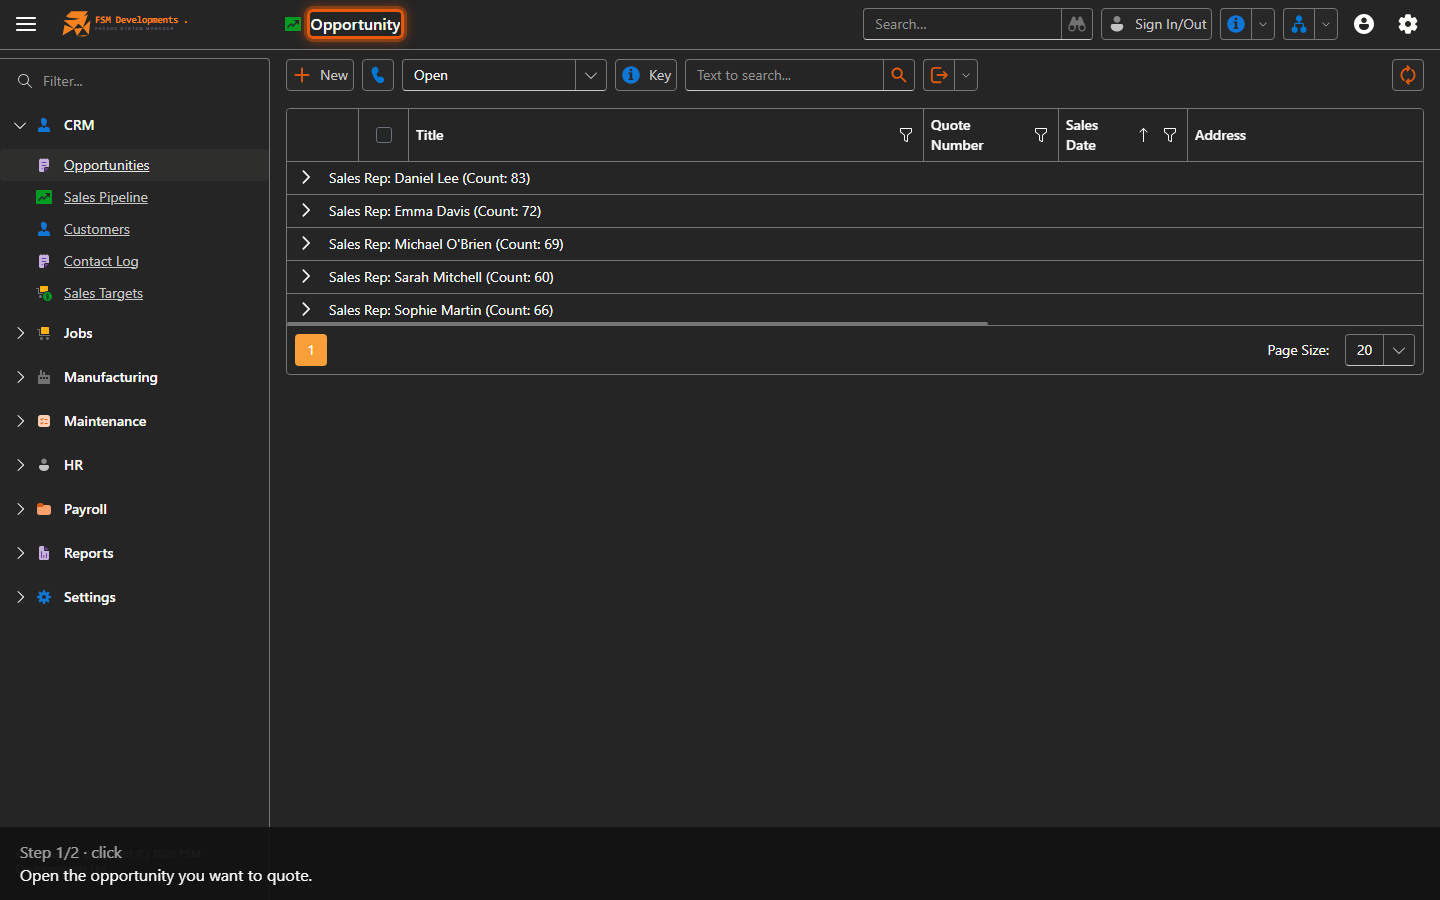The width and height of the screenshot is (1440, 900).
Task: Click the orange magnifier search button
Action: click(899, 75)
